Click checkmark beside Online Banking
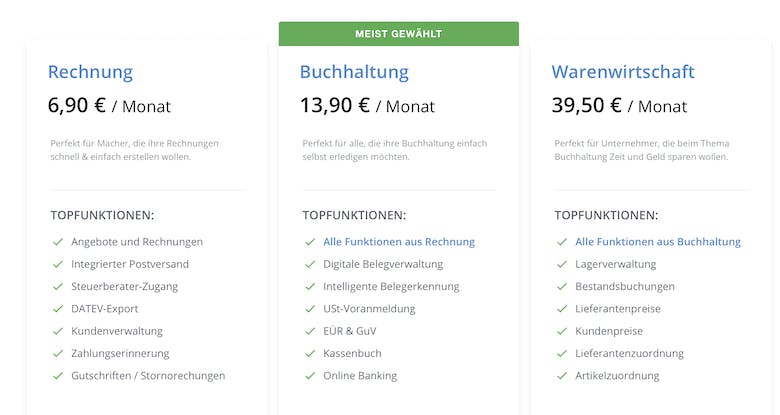The height and width of the screenshot is (415, 780). [310, 376]
